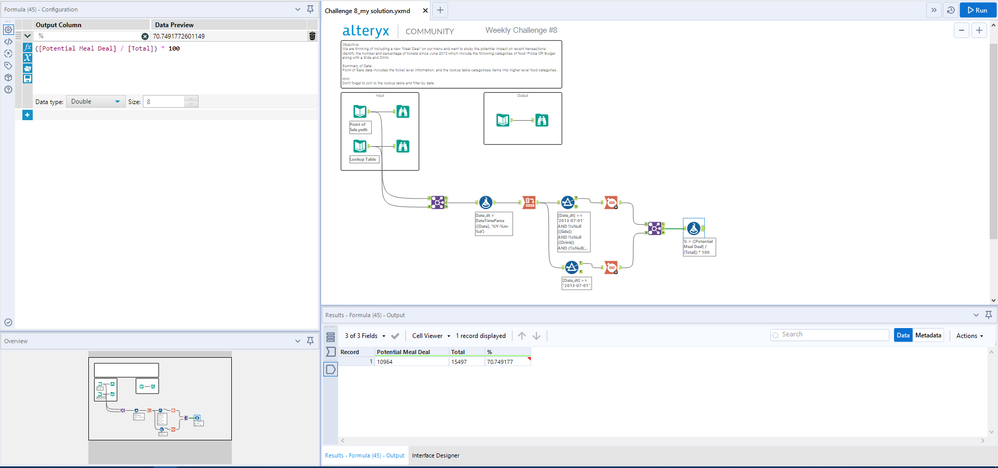
Task: Add a new expression with plus button
Action: coord(27,115)
